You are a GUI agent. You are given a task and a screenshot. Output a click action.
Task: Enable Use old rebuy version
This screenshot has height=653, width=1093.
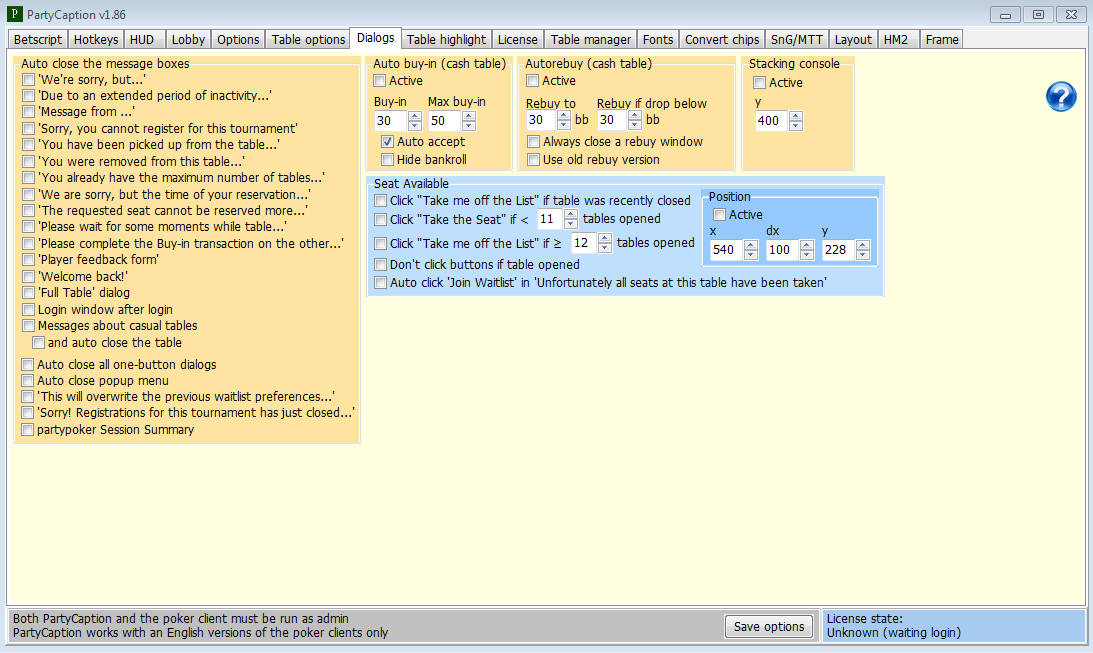point(533,160)
